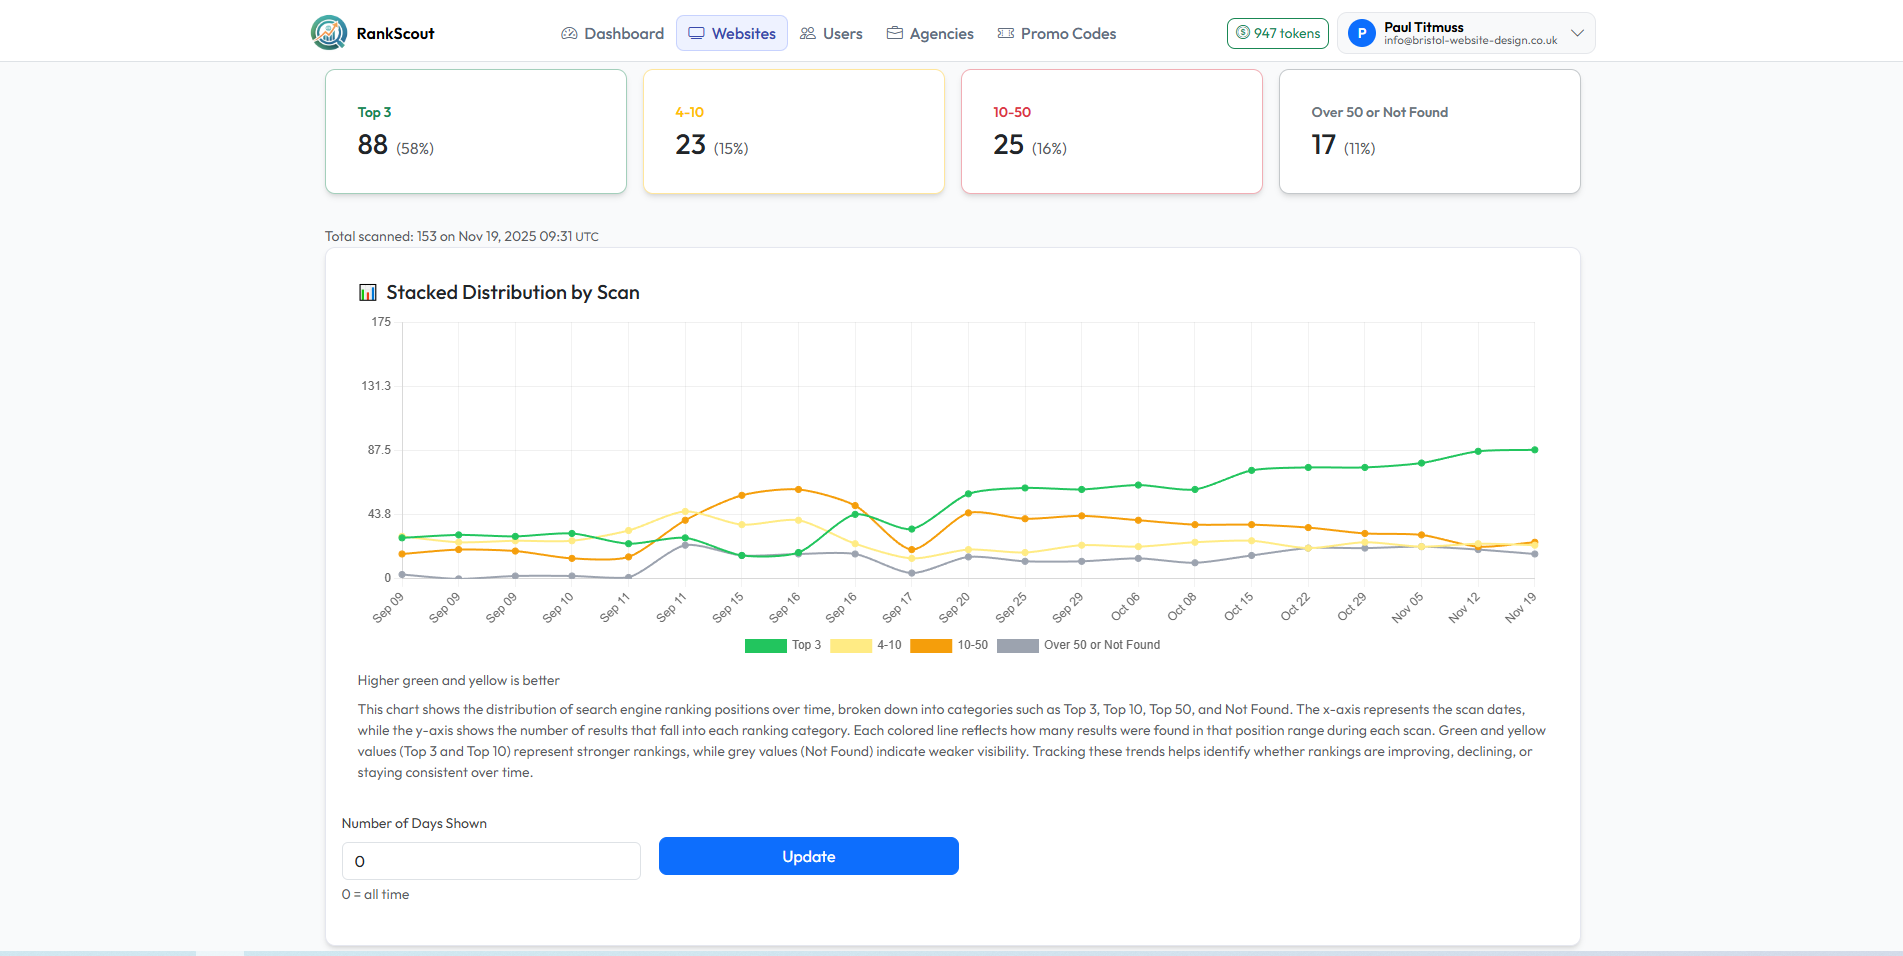Click the Stacked Distribution chart icon
Viewport: 1903px width, 956px height.
[368, 293]
